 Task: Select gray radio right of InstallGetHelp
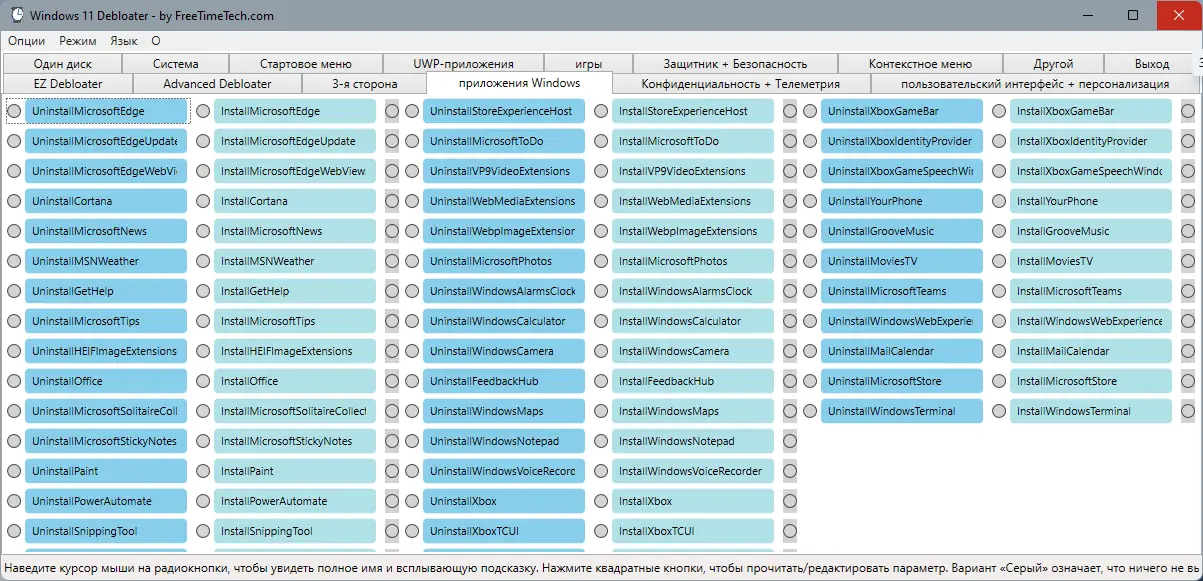392,291
